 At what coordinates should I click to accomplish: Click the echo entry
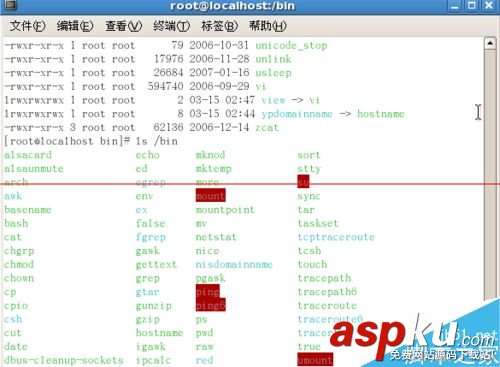coord(147,155)
